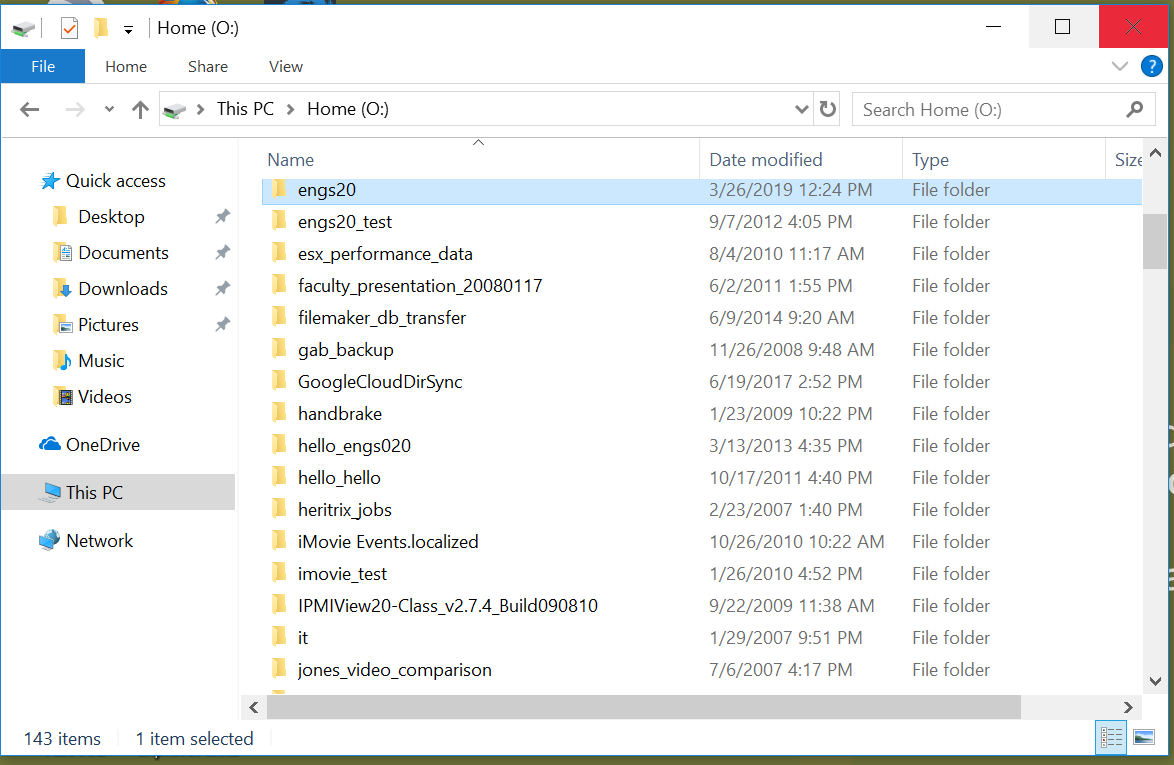
Task: Select the filemaker_db_transfer folder
Action: pos(702,318)
